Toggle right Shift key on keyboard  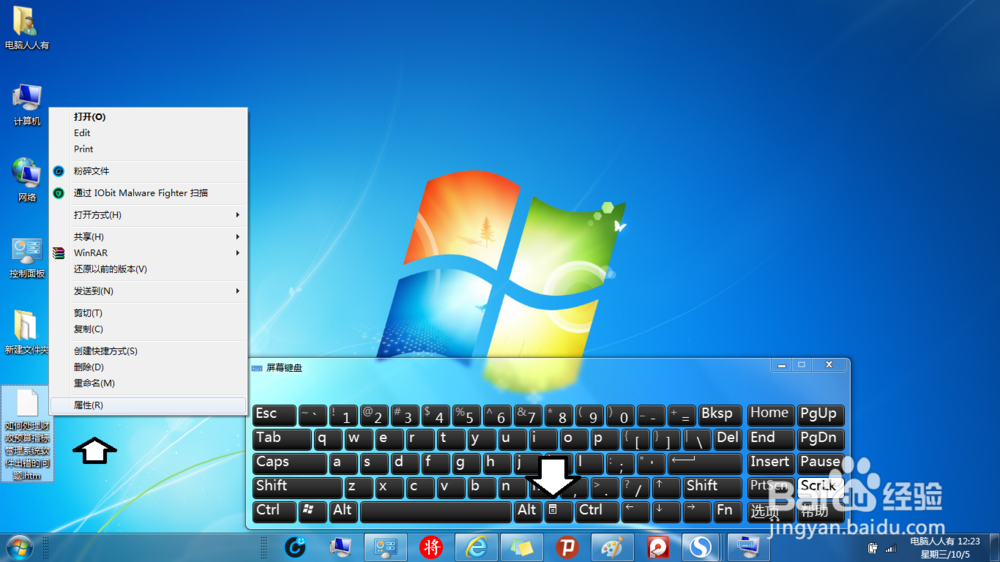(x=712, y=486)
